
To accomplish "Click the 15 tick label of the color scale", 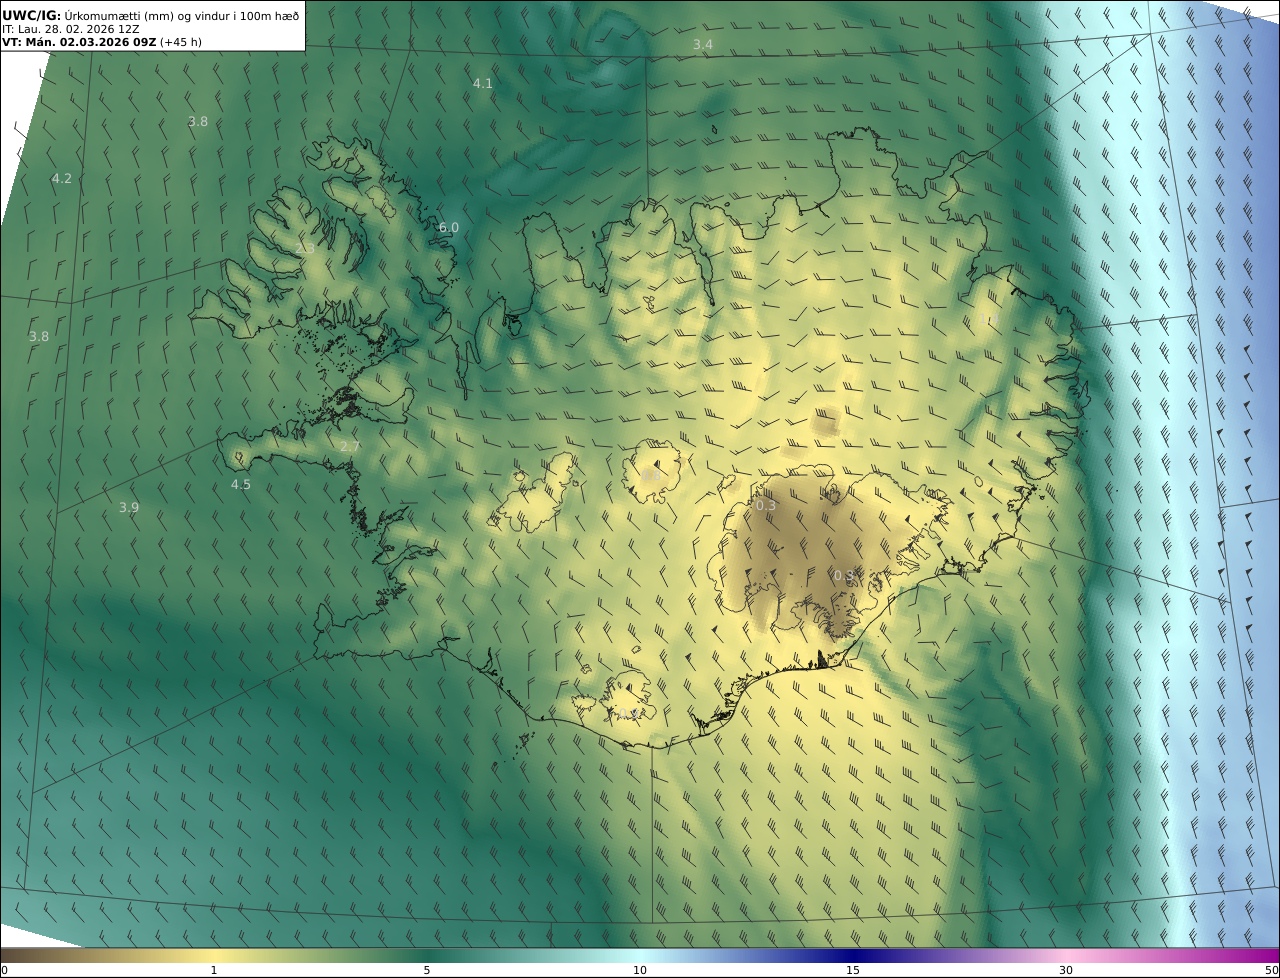I will point(853,970).
